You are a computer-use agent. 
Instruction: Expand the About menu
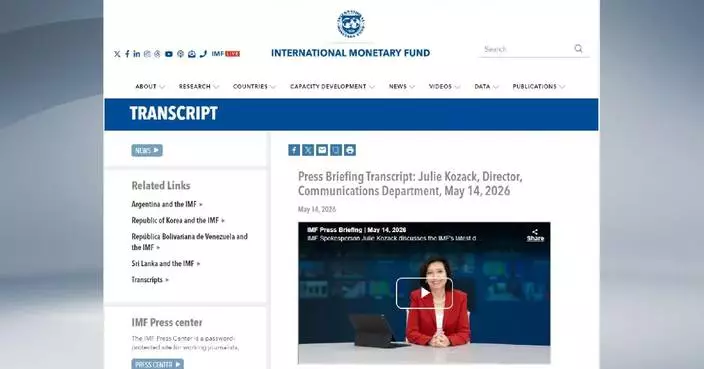click(x=150, y=86)
